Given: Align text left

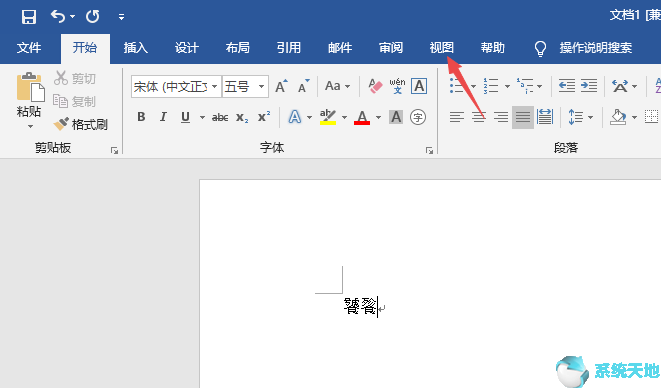Looking at the screenshot, I should pos(457,117).
